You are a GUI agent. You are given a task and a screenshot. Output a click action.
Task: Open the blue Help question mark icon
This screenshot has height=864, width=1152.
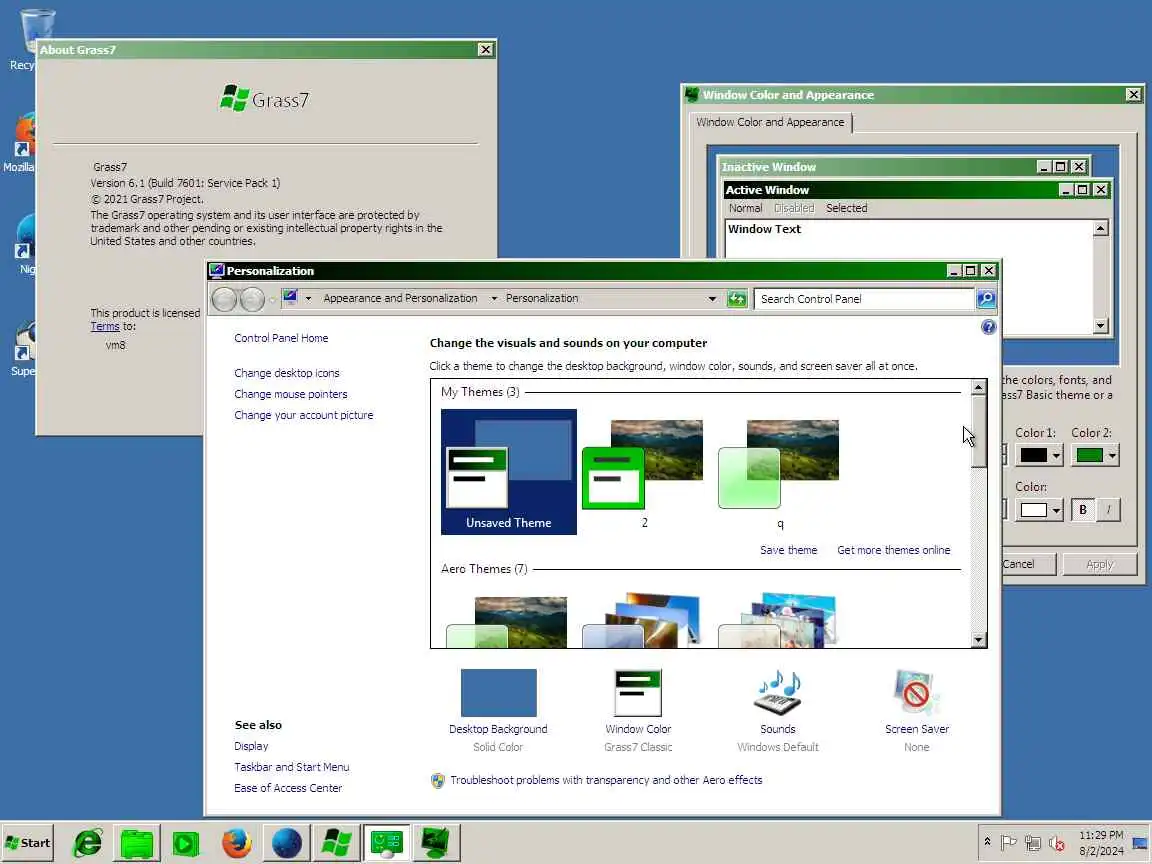click(989, 327)
